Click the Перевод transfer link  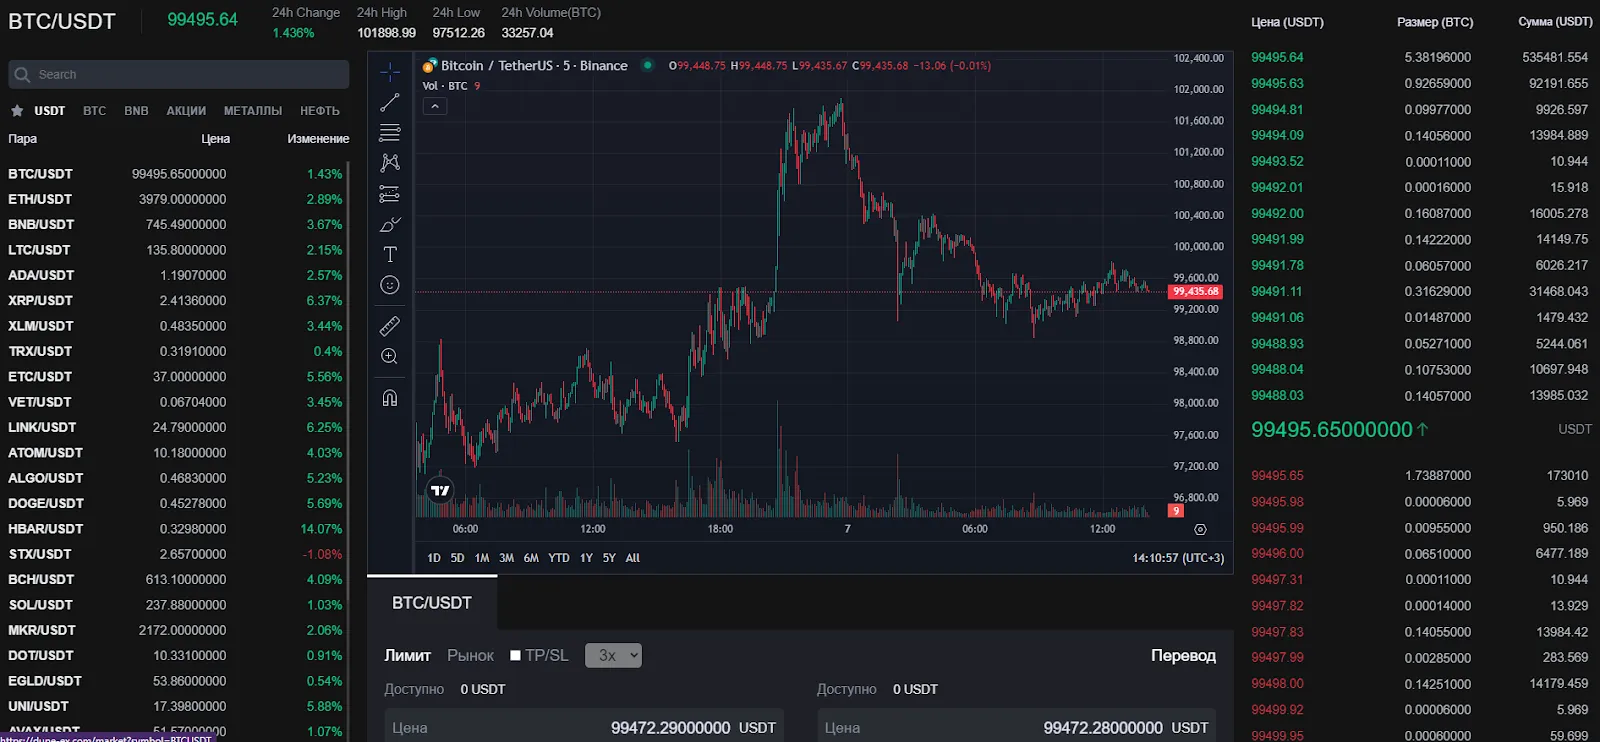click(x=1183, y=656)
